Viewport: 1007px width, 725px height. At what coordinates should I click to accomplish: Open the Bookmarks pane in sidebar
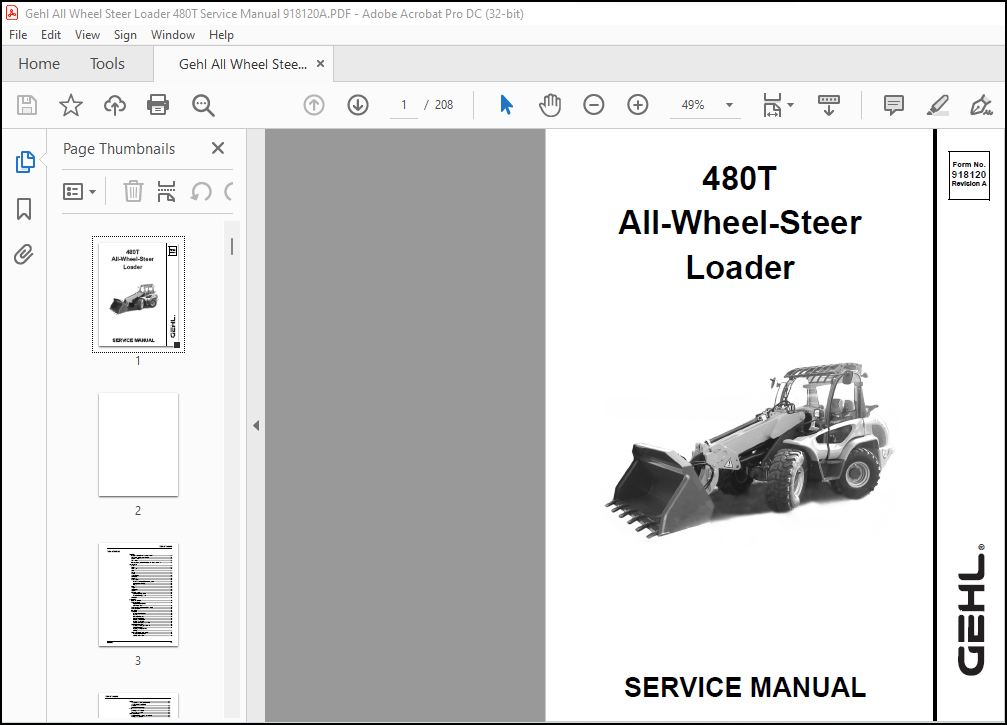tap(24, 209)
